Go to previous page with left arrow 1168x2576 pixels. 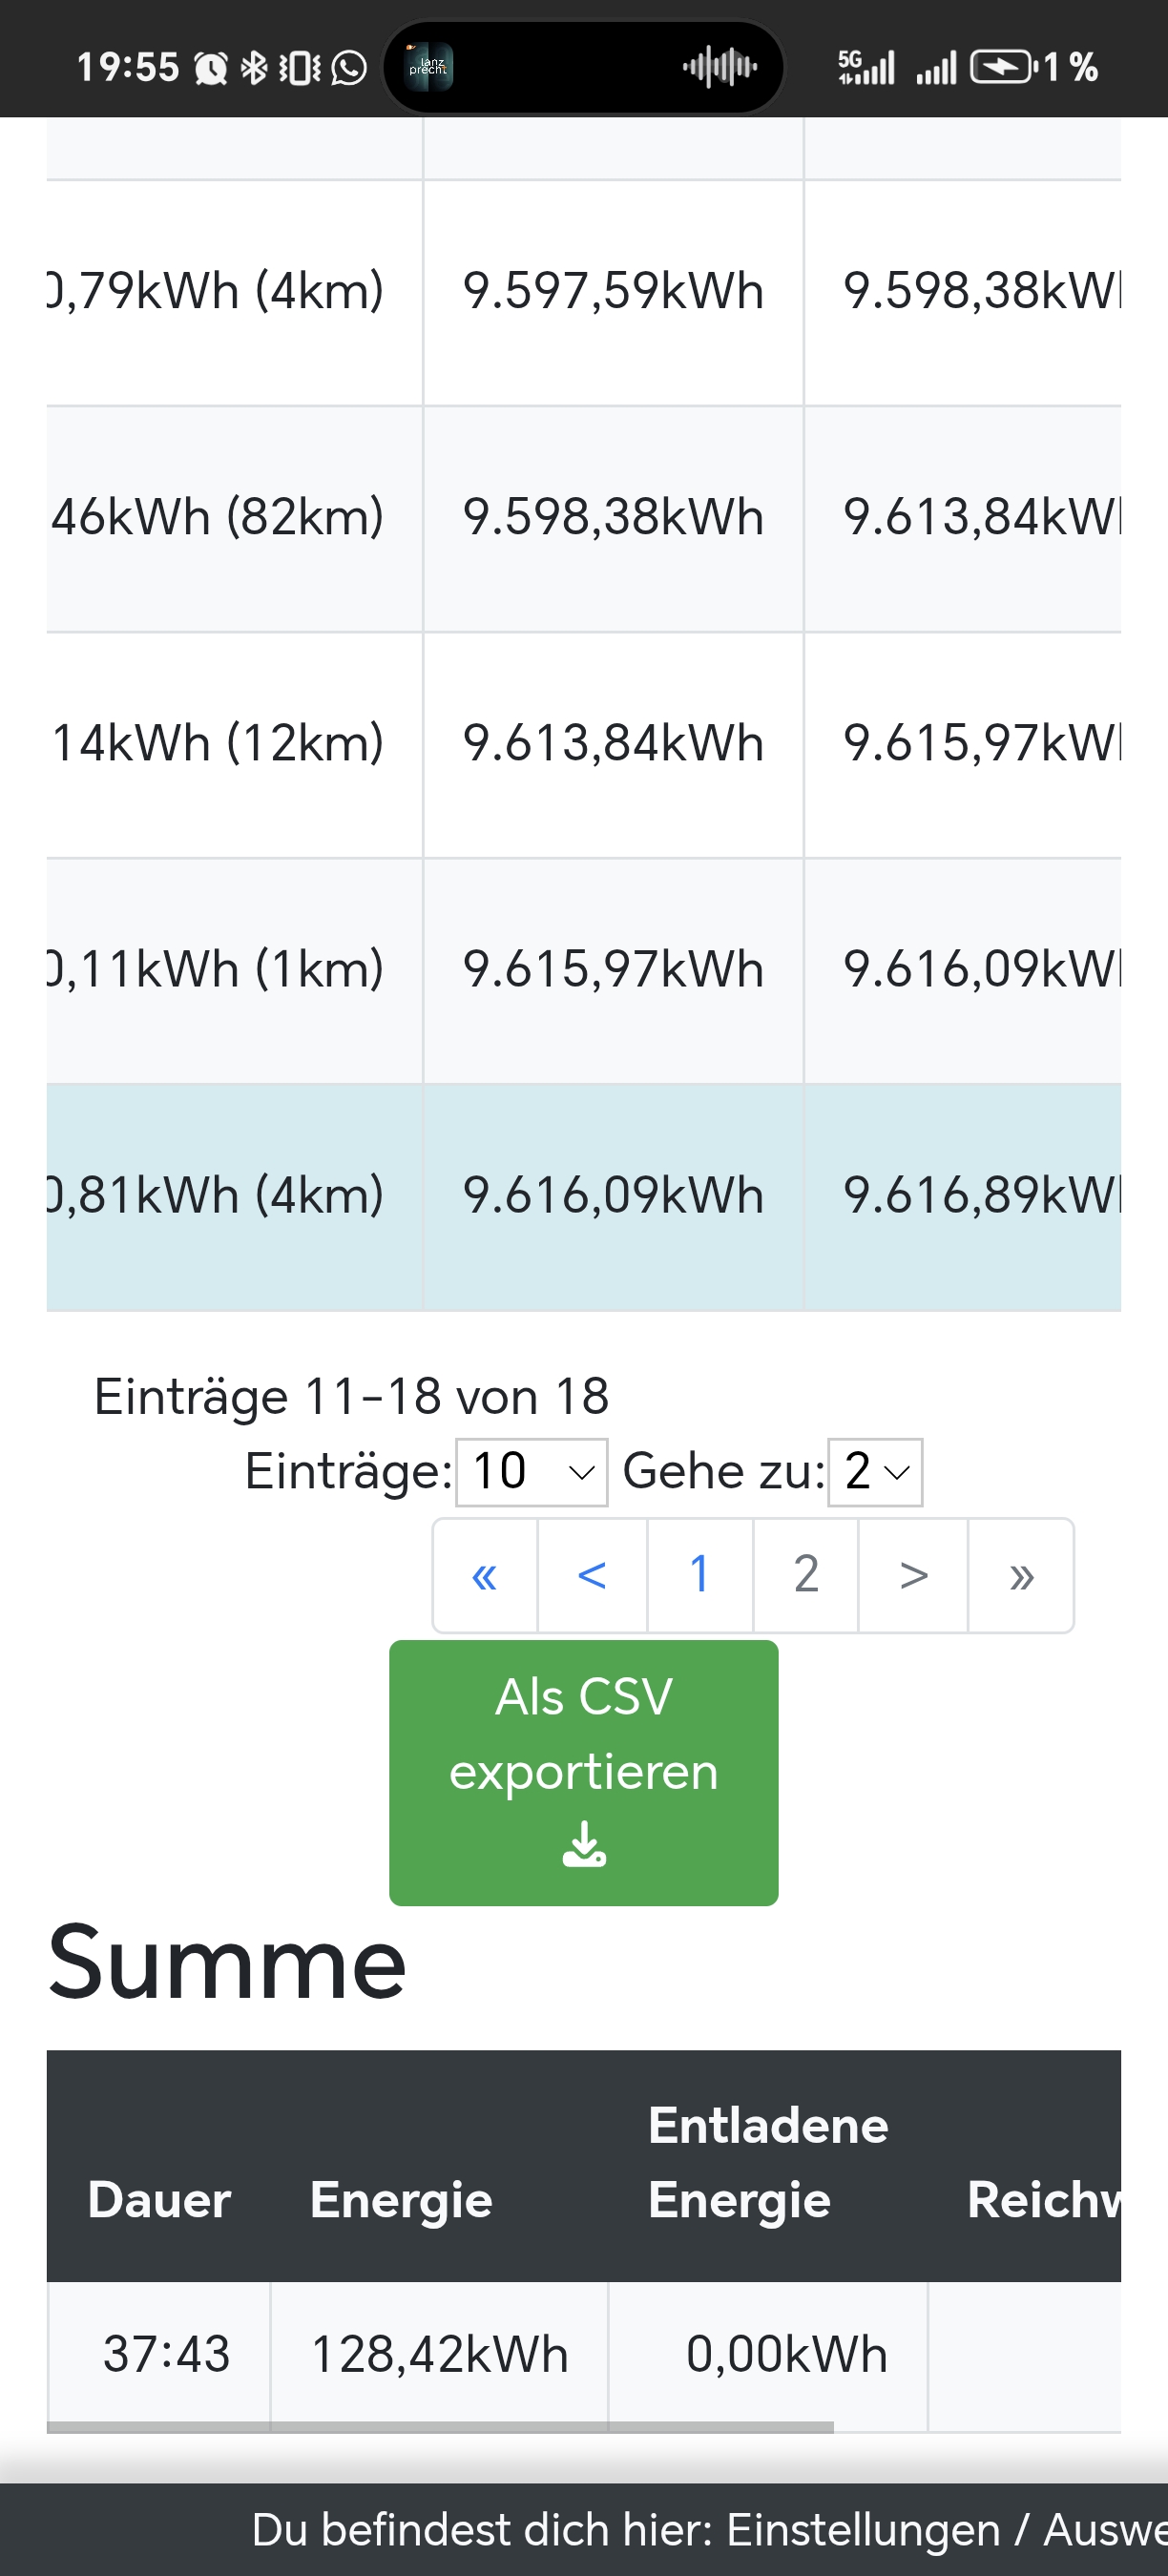coord(592,1575)
